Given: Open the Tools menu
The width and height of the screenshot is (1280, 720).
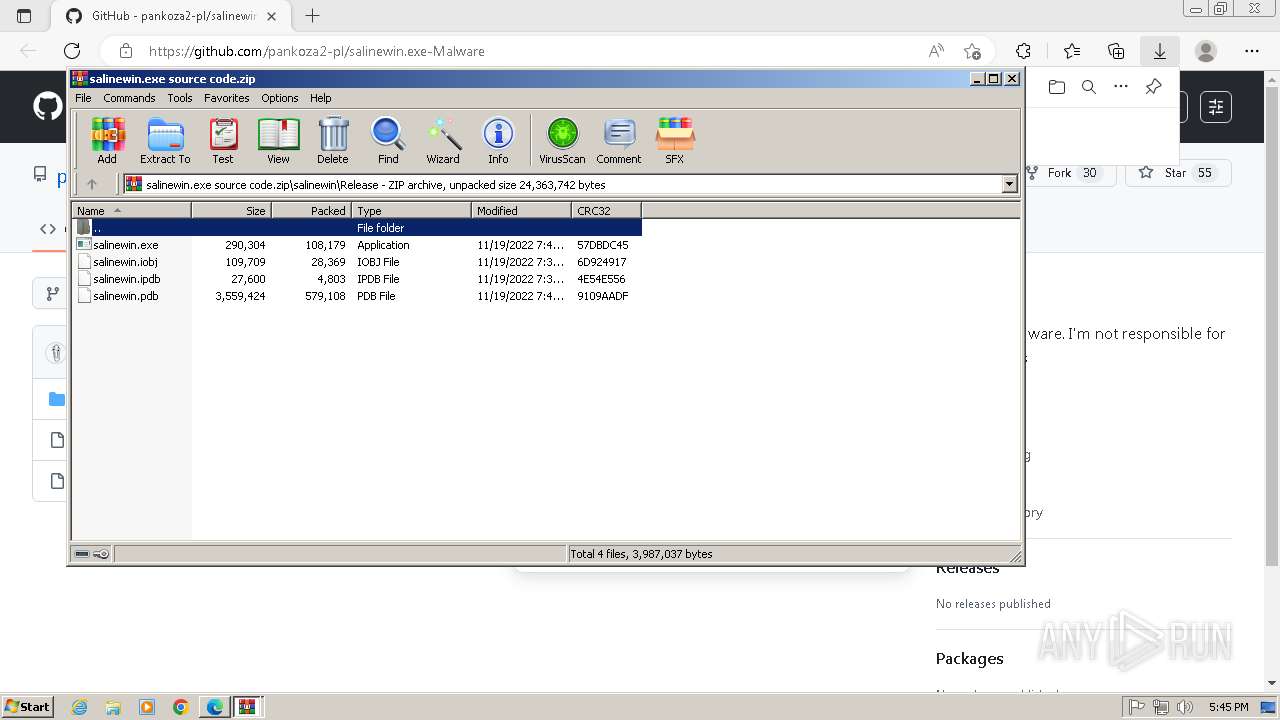Looking at the screenshot, I should (x=180, y=98).
